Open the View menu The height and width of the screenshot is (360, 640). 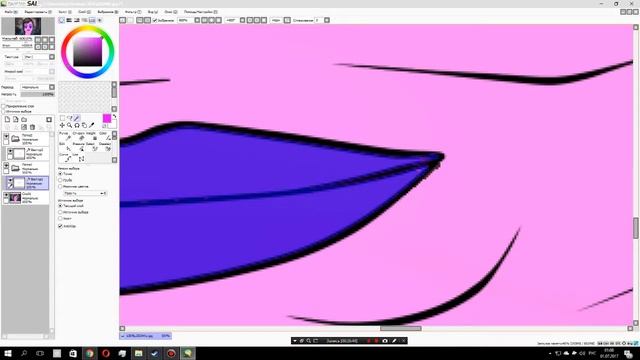(x=153, y=12)
